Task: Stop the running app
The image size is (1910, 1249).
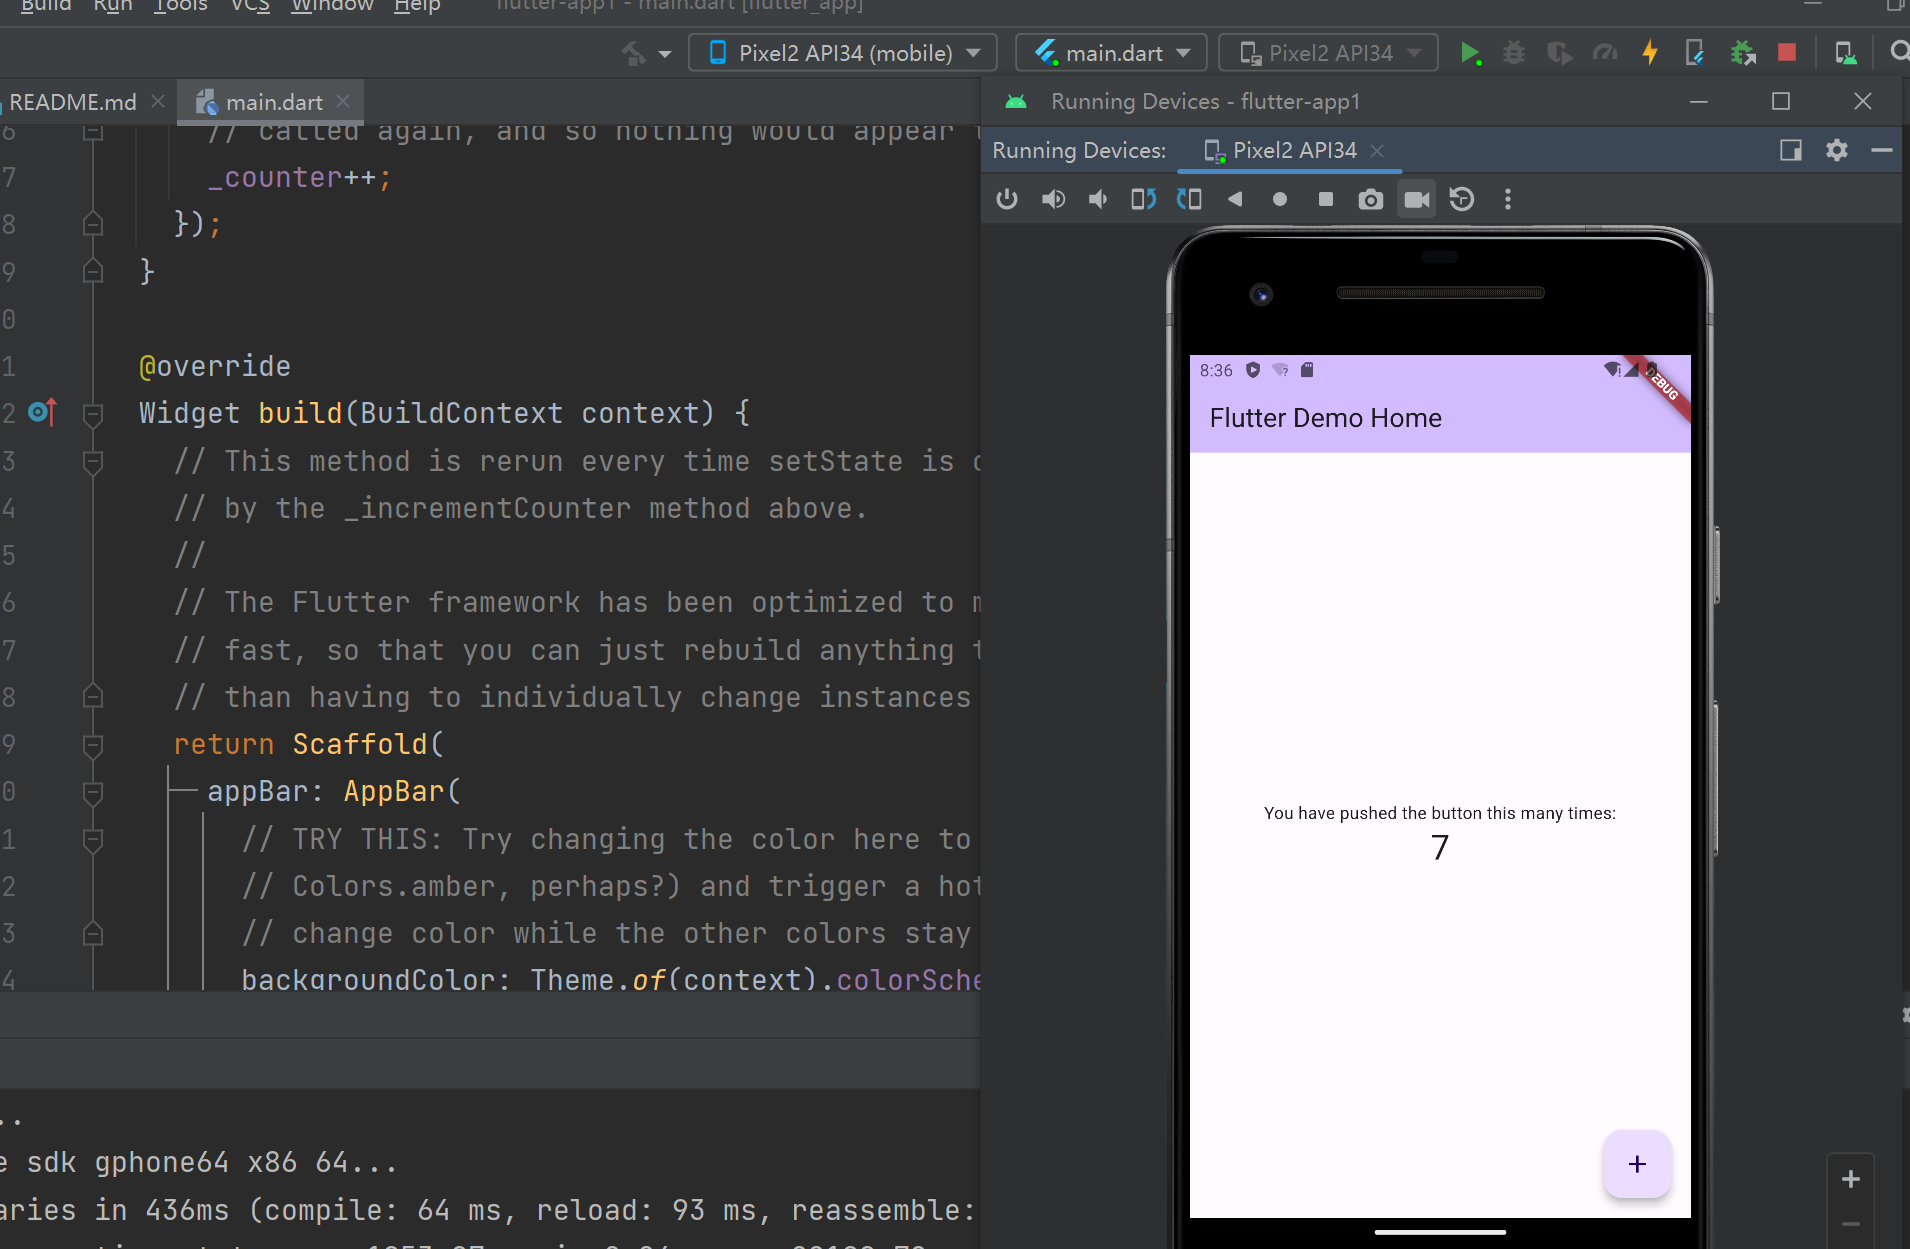Action: [1787, 52]
